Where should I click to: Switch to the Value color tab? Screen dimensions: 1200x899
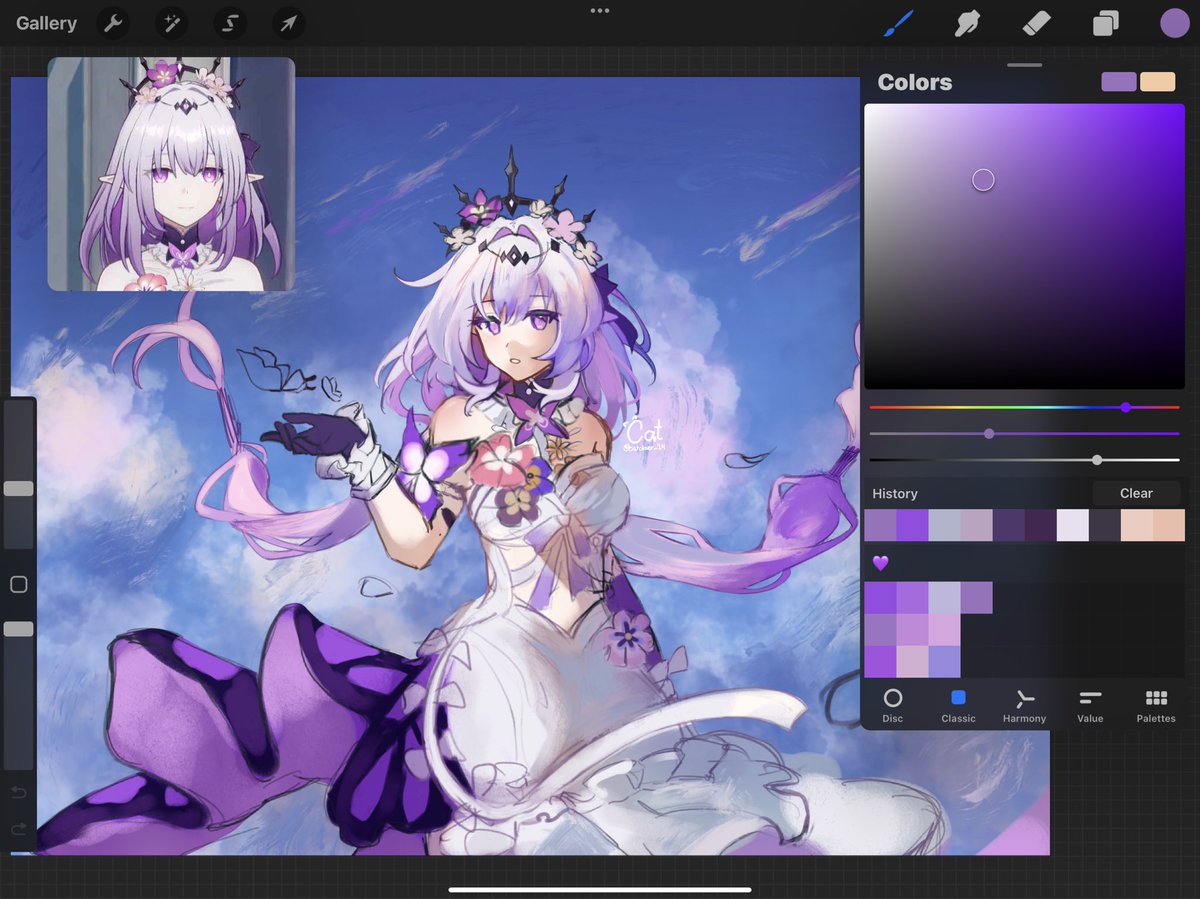click(1090, 705)
